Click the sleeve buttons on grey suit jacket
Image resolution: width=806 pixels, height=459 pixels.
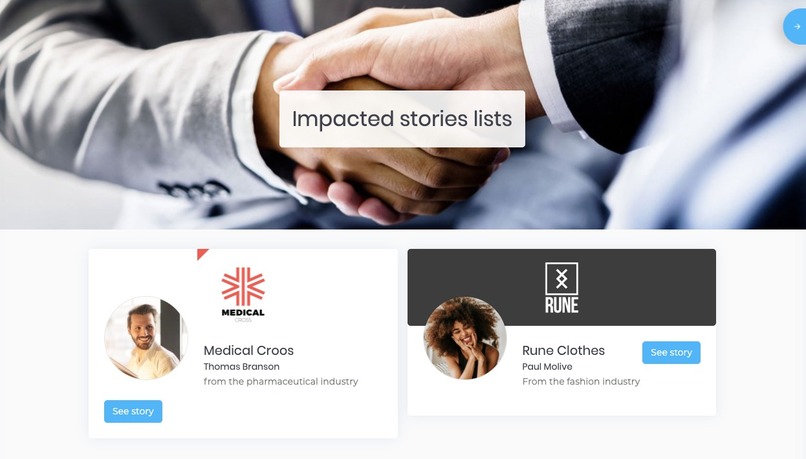coord(194,191)
